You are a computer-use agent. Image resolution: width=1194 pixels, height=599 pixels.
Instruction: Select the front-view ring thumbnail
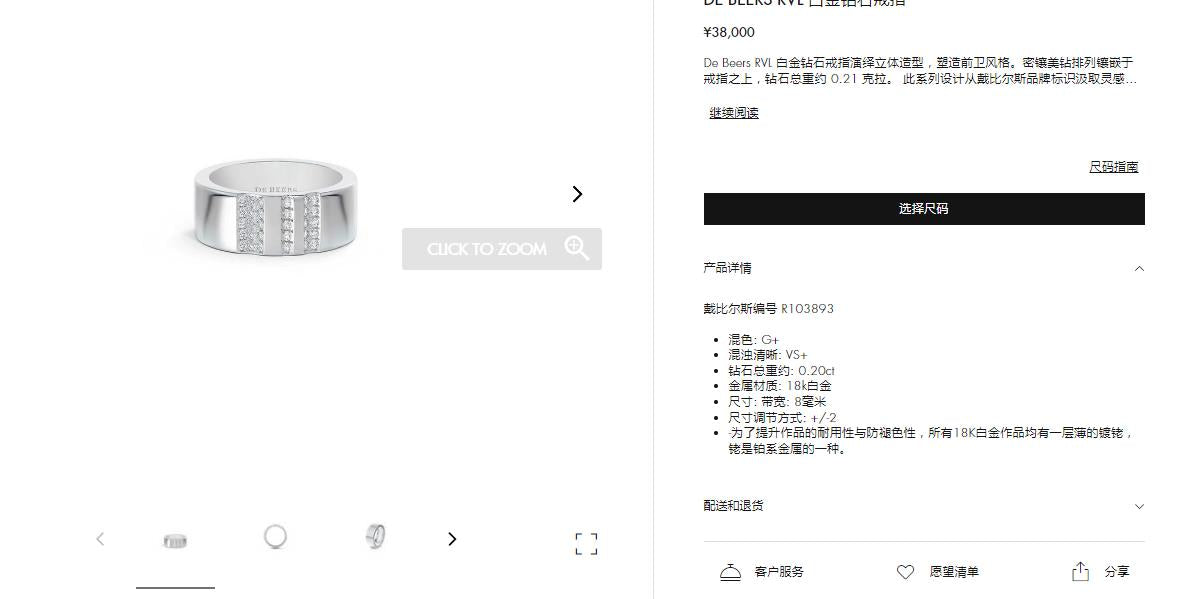click(x=175, y=541)
